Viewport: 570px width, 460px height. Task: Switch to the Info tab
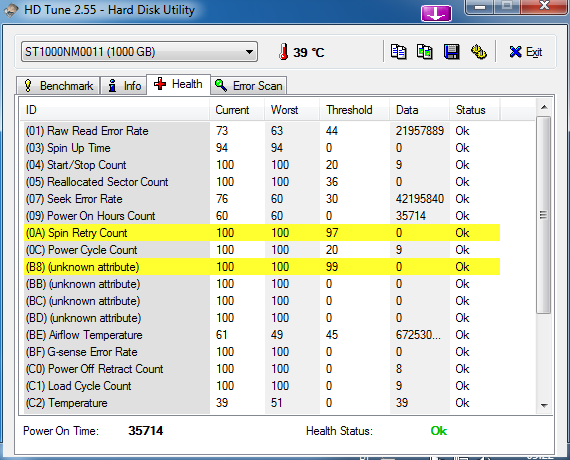124,86
